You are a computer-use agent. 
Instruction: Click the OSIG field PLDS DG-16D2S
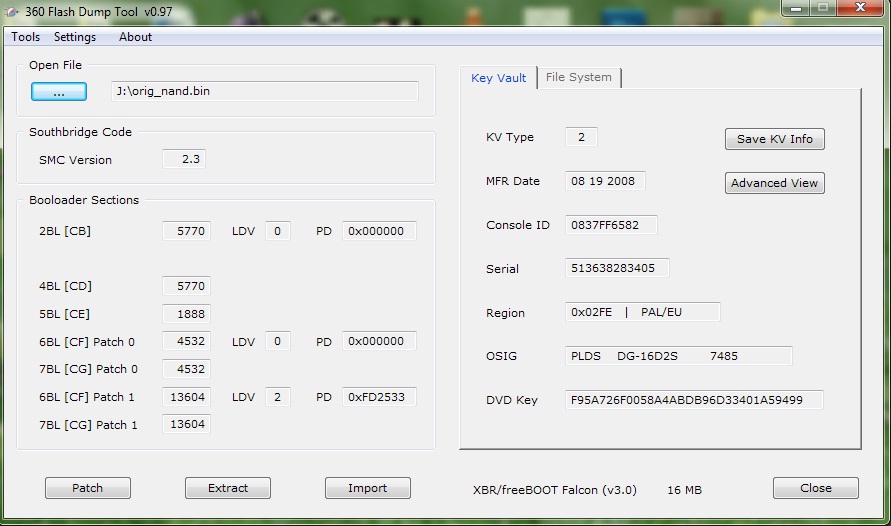[678, 356]
